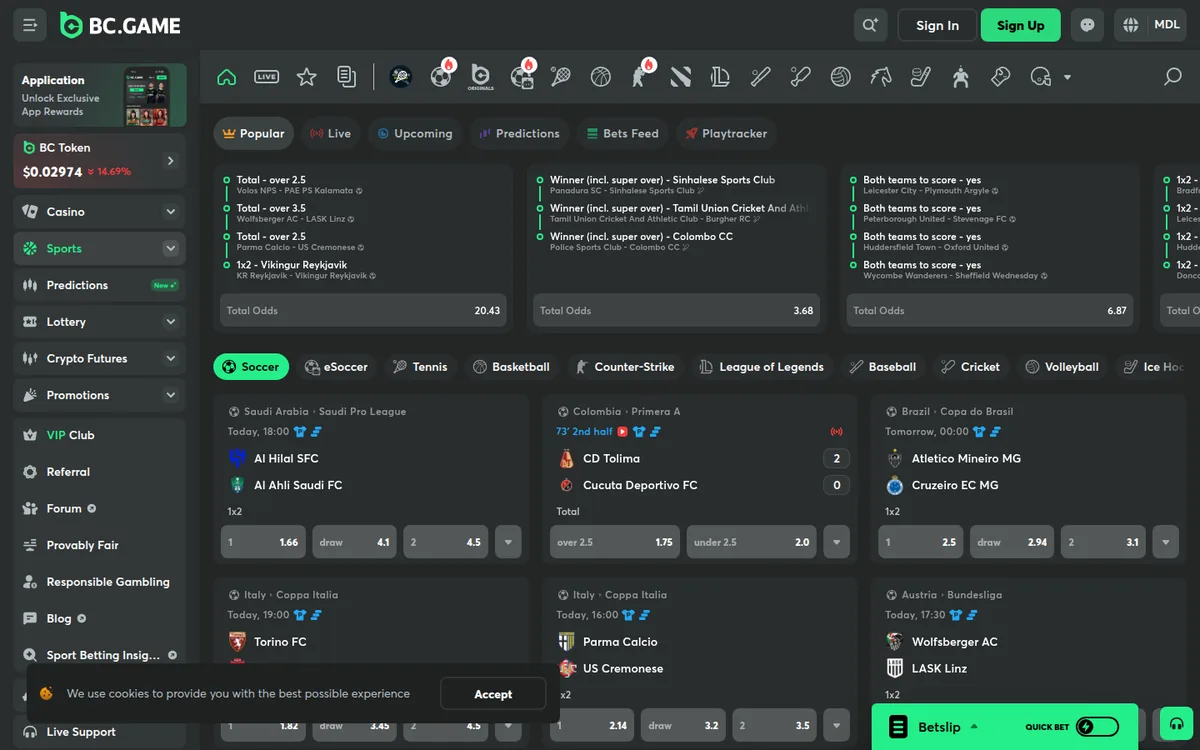Switch to the Upcoming tab

tap(415, 133)
